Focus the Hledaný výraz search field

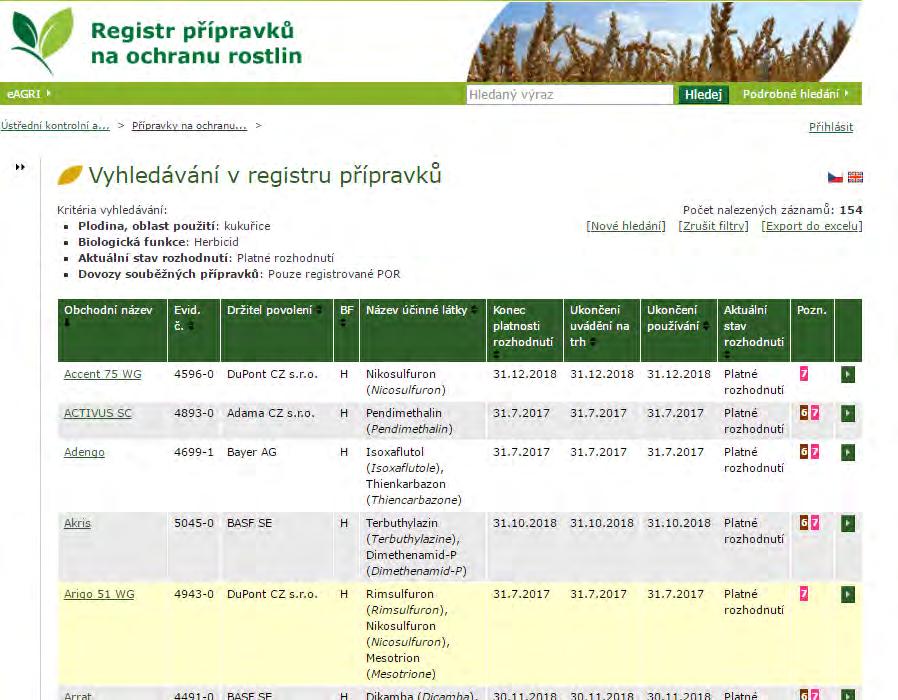[569, 95]
